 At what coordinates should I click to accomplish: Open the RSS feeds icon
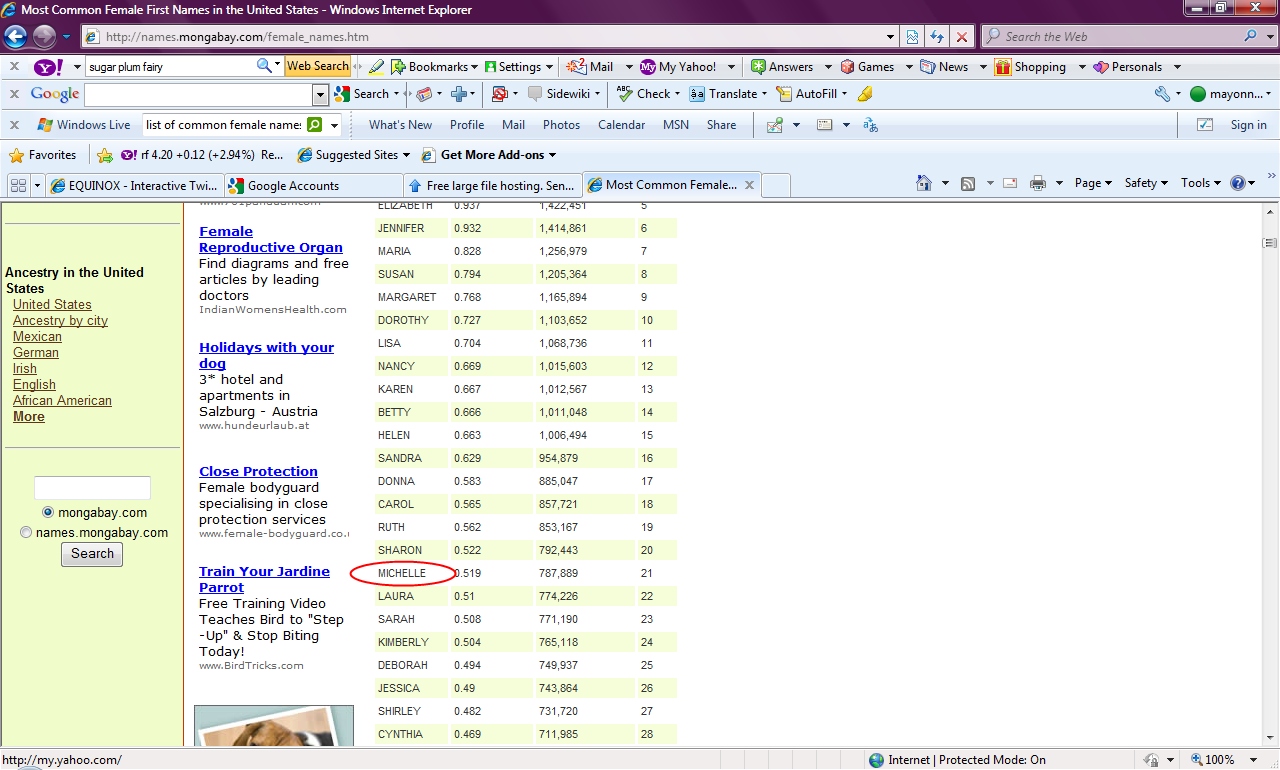[967, 184]
